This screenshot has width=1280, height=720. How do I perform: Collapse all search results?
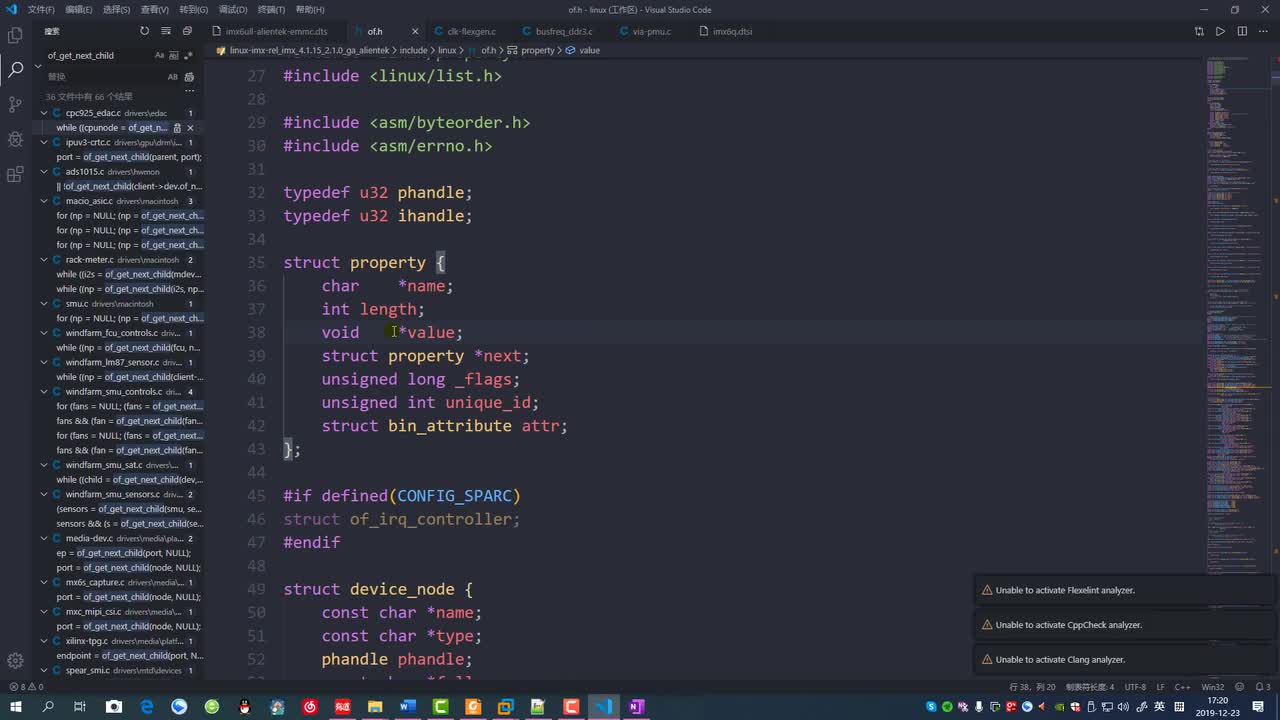tap(187, 31)
